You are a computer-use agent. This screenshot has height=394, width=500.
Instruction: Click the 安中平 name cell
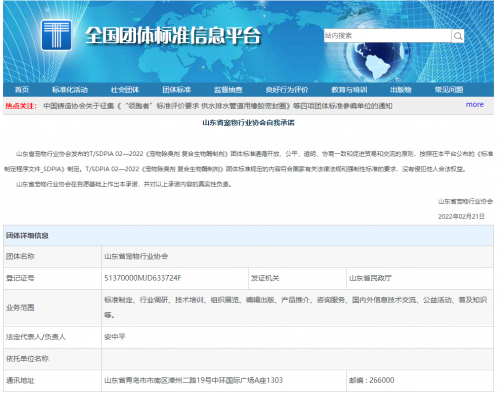click(x=297, y=337)
